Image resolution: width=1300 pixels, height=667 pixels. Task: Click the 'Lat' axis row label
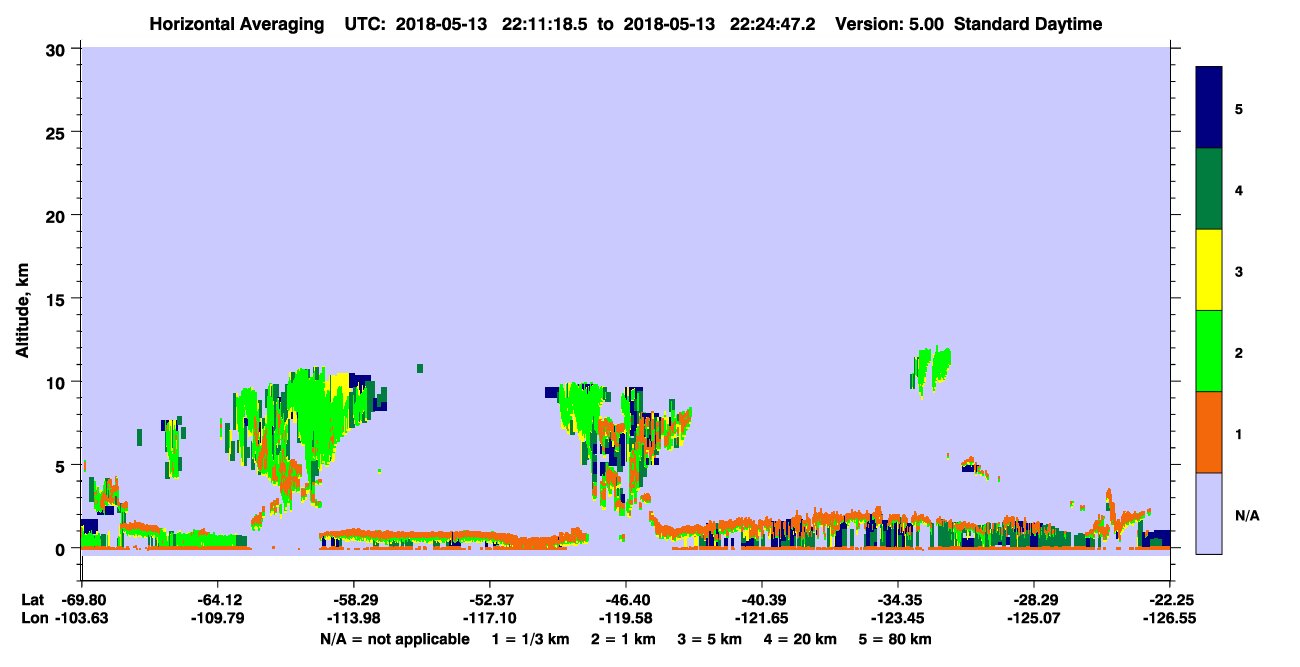point(33,600)
